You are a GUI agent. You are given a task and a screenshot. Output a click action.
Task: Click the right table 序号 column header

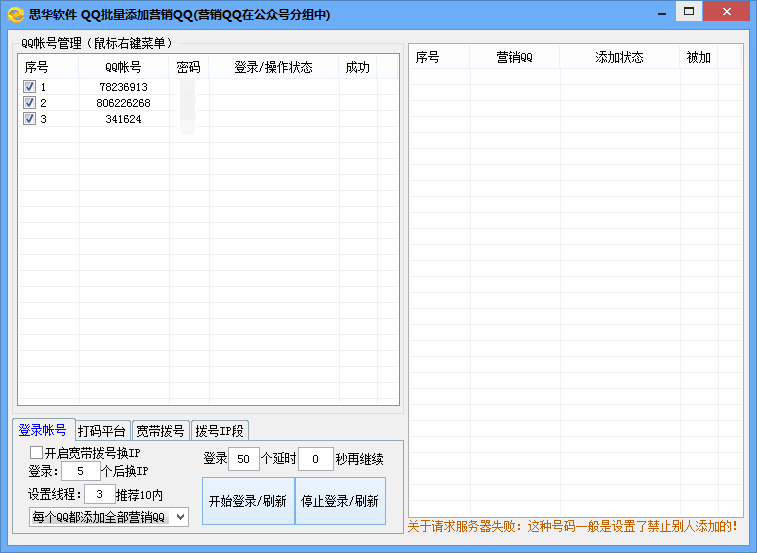coord(439,57)
